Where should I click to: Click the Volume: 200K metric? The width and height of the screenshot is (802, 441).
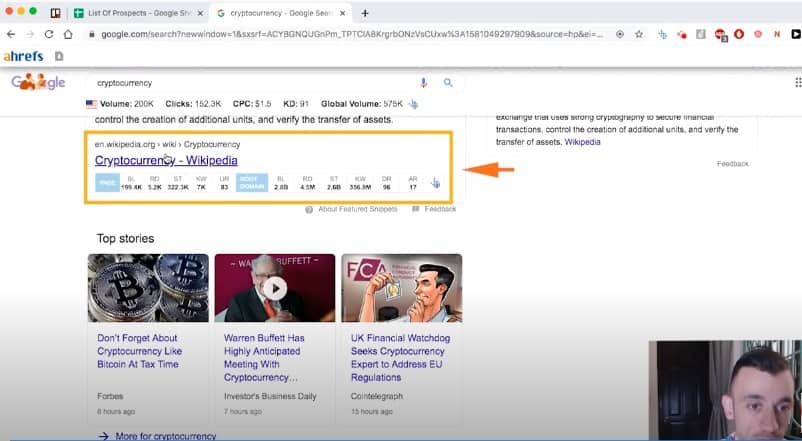click(127, 104)
